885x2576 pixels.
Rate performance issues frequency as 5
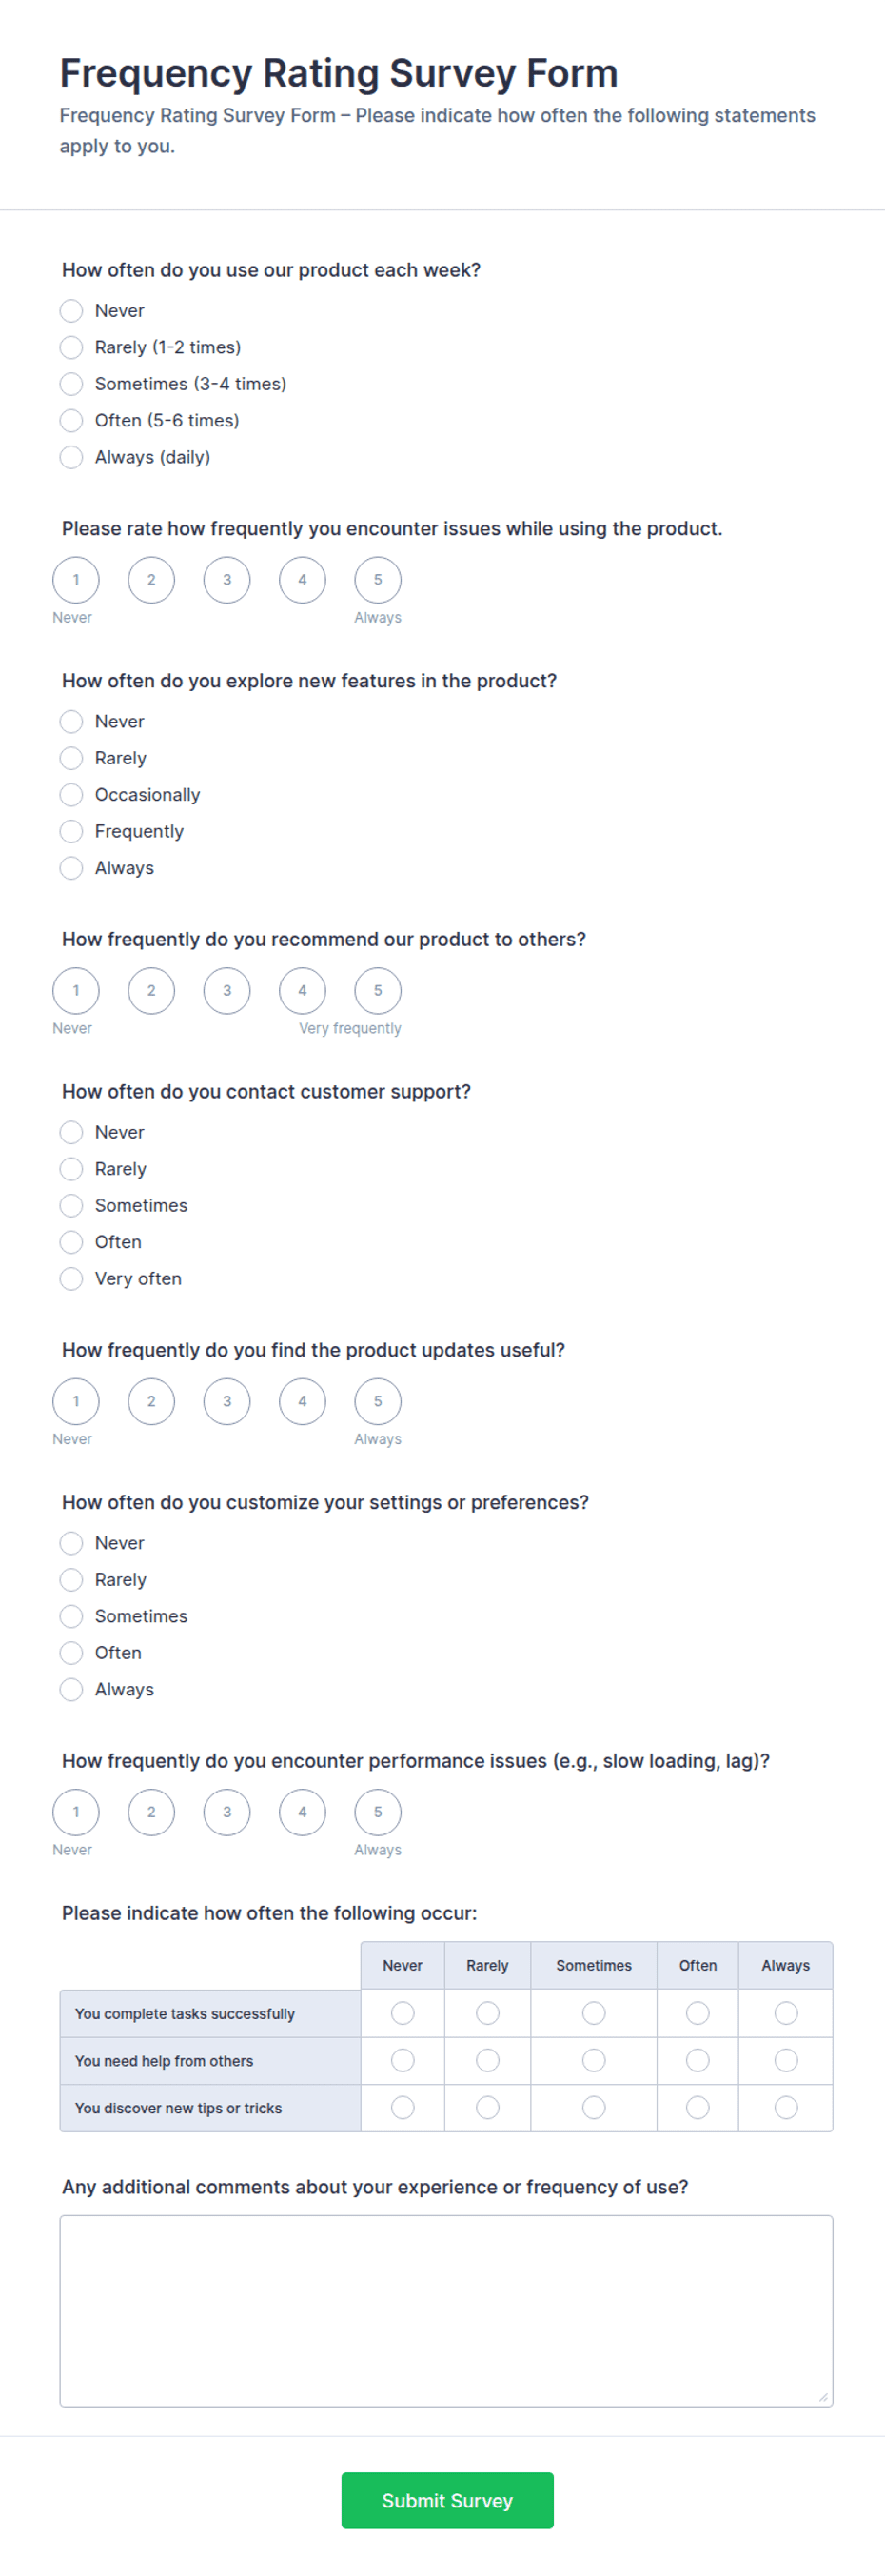378,1812
